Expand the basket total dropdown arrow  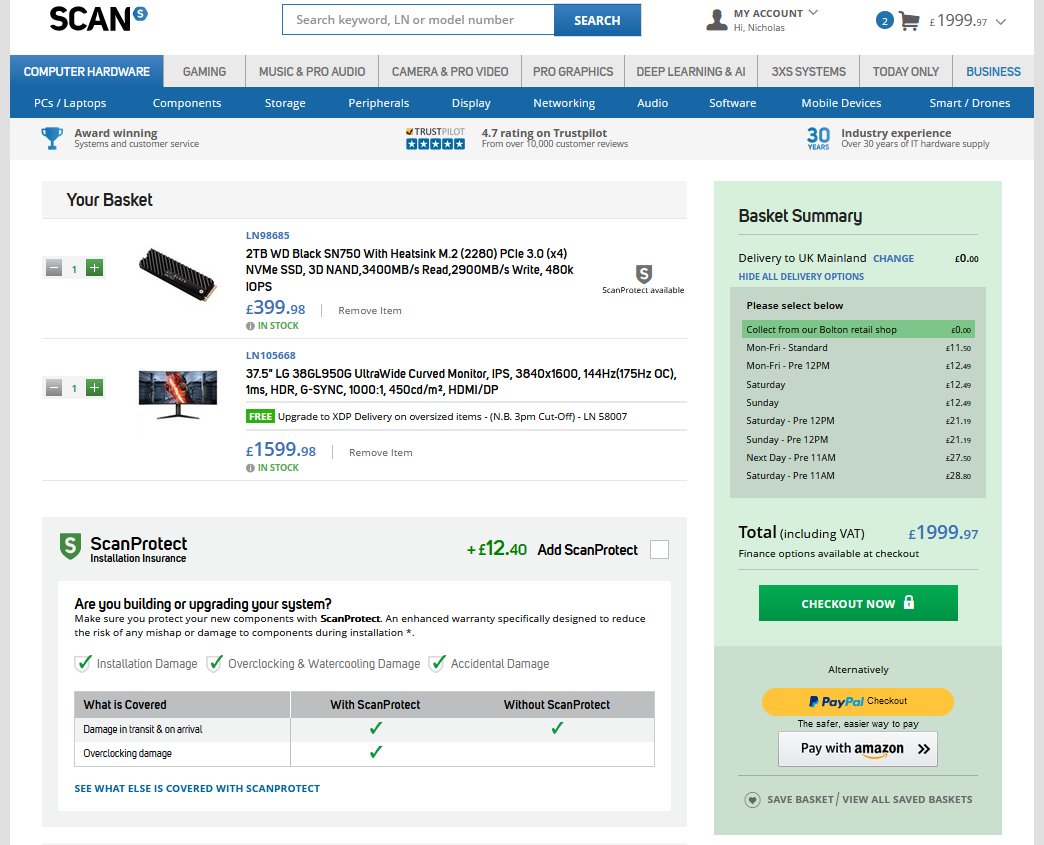[x=1000, y=22]
